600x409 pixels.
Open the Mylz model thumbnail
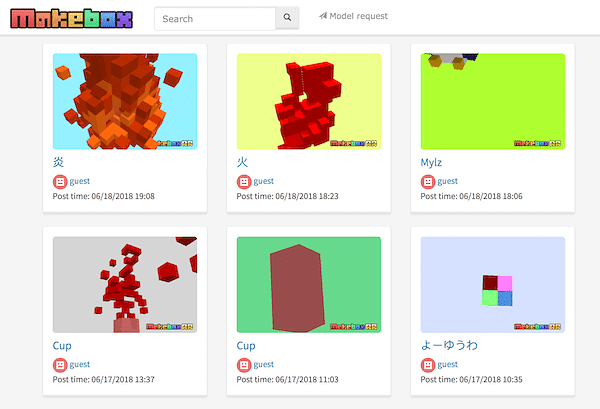coord(492,101)
